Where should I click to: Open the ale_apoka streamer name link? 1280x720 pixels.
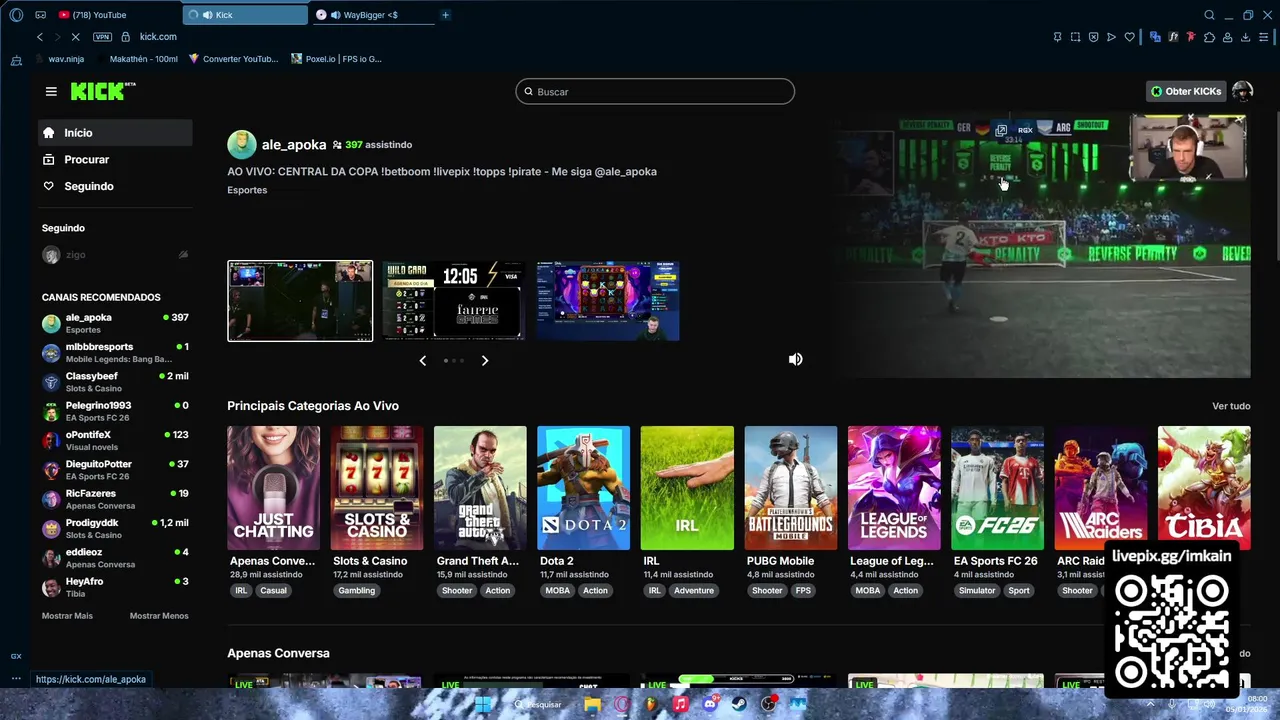[294, 145]
